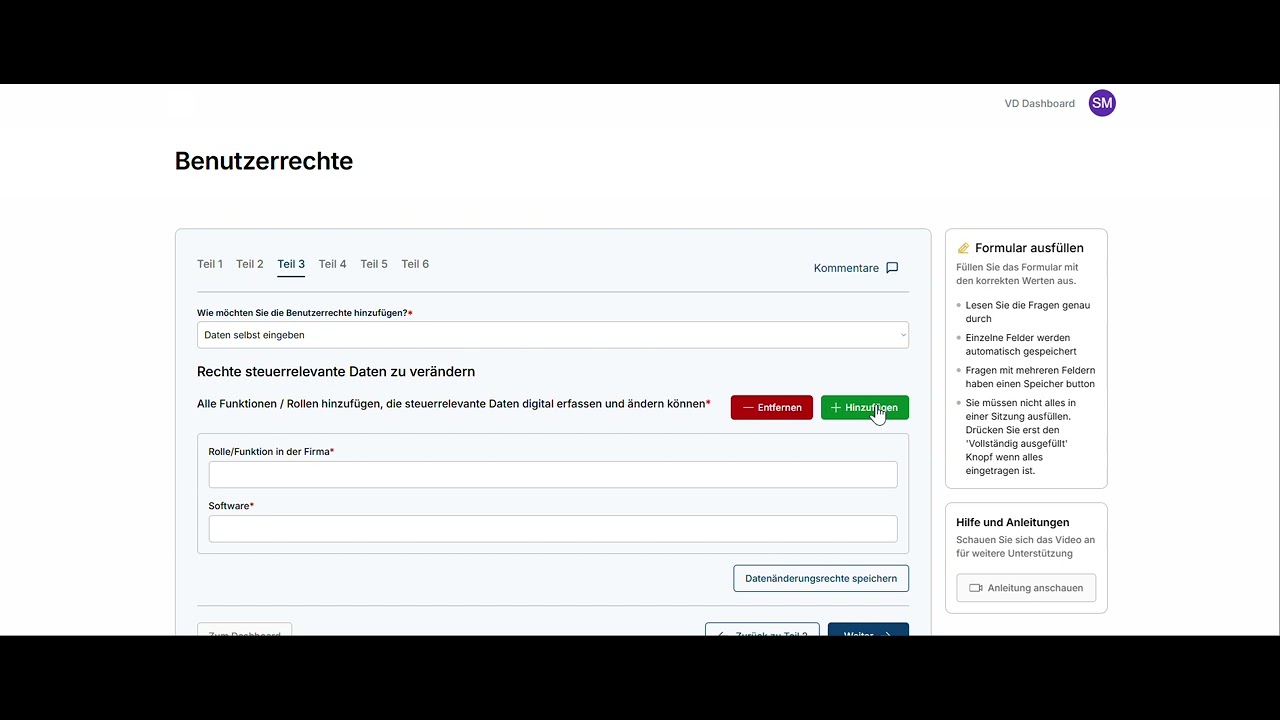Click the heading Rechte steuerrelevante Daten zu verändern
The width and height of the screenshot is (1280, 720).
click(336, 372)
